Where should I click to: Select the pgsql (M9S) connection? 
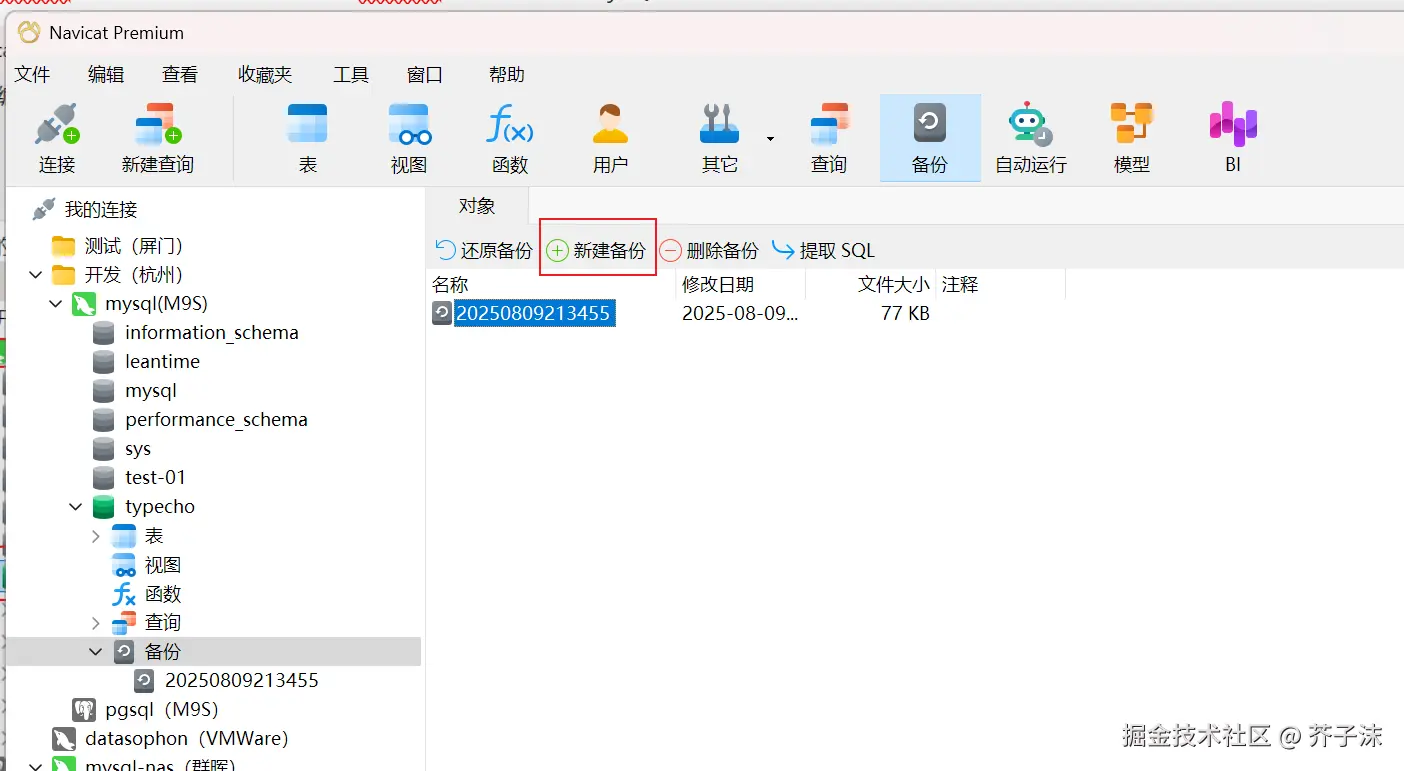click(x=161, y=710)
